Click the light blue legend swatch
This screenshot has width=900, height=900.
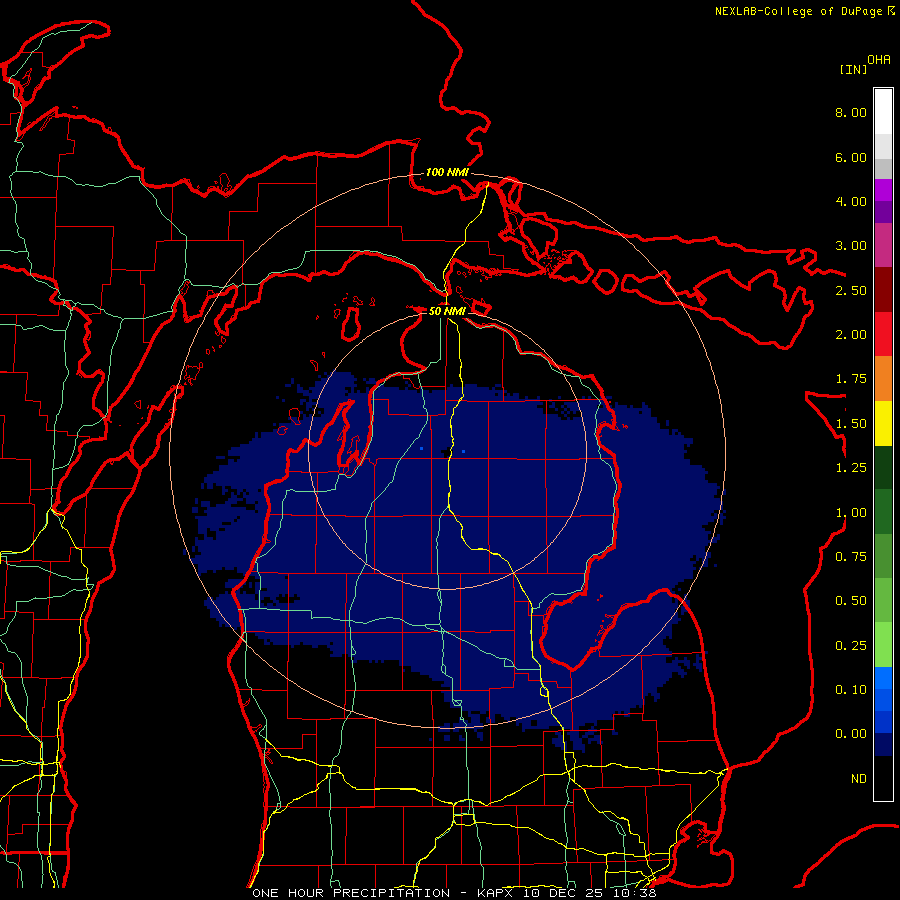tap(883, 678)
